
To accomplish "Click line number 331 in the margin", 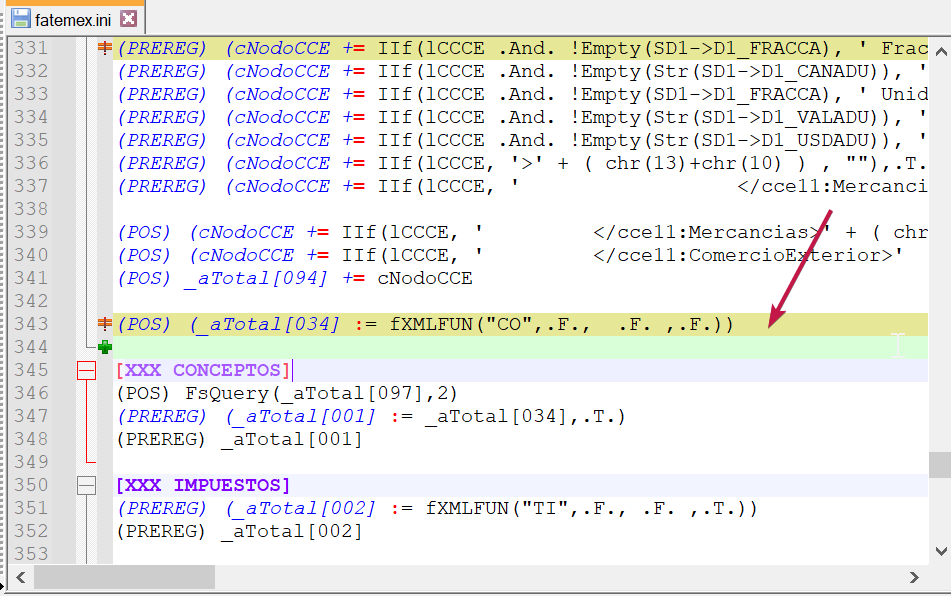I will click(31, 48).
